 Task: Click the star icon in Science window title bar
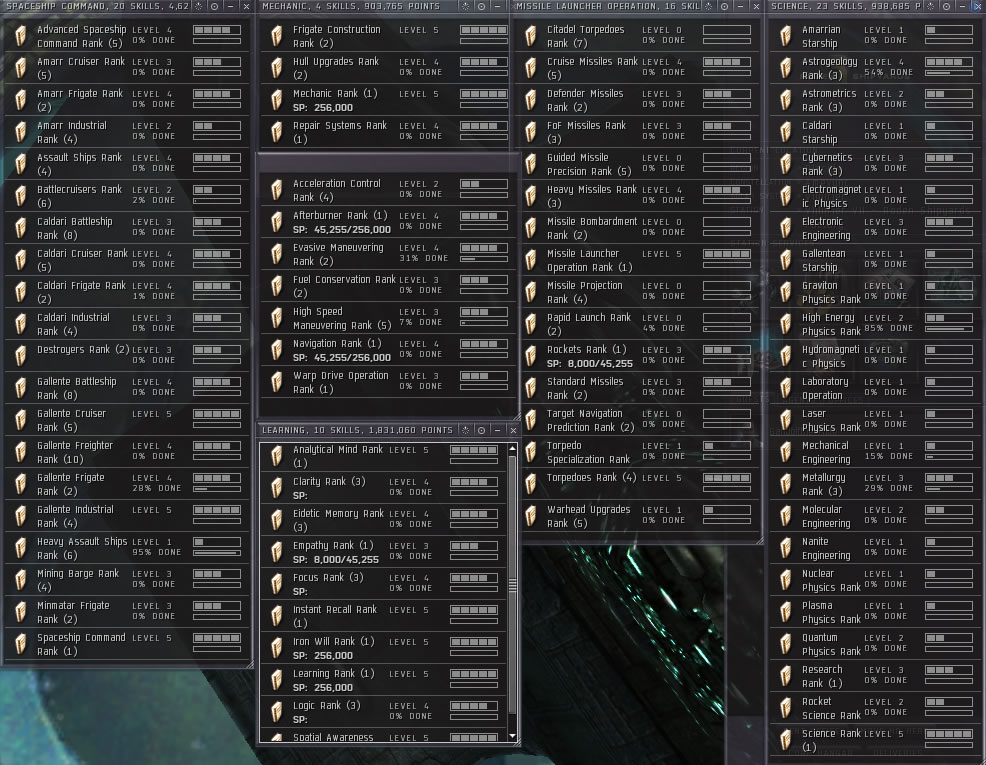pyautogui.click(x=931, y=6)
